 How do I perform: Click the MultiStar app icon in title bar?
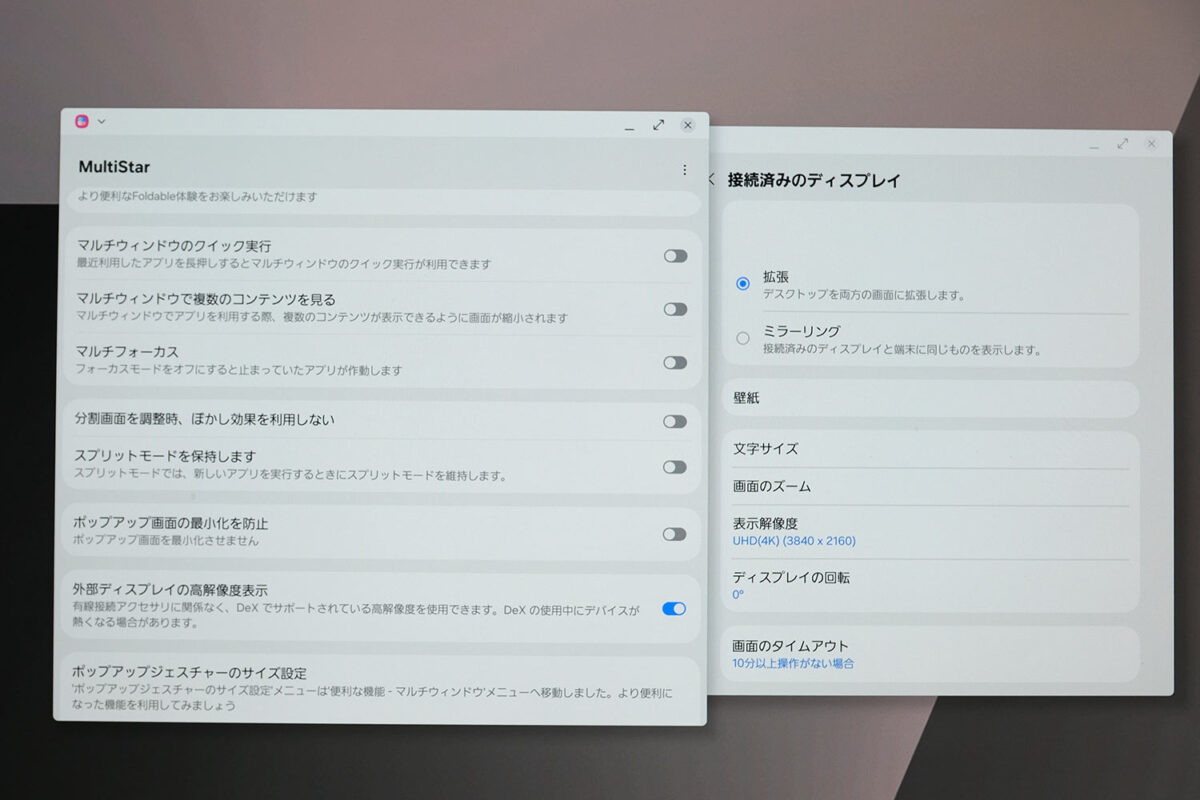tap(82, 121)
